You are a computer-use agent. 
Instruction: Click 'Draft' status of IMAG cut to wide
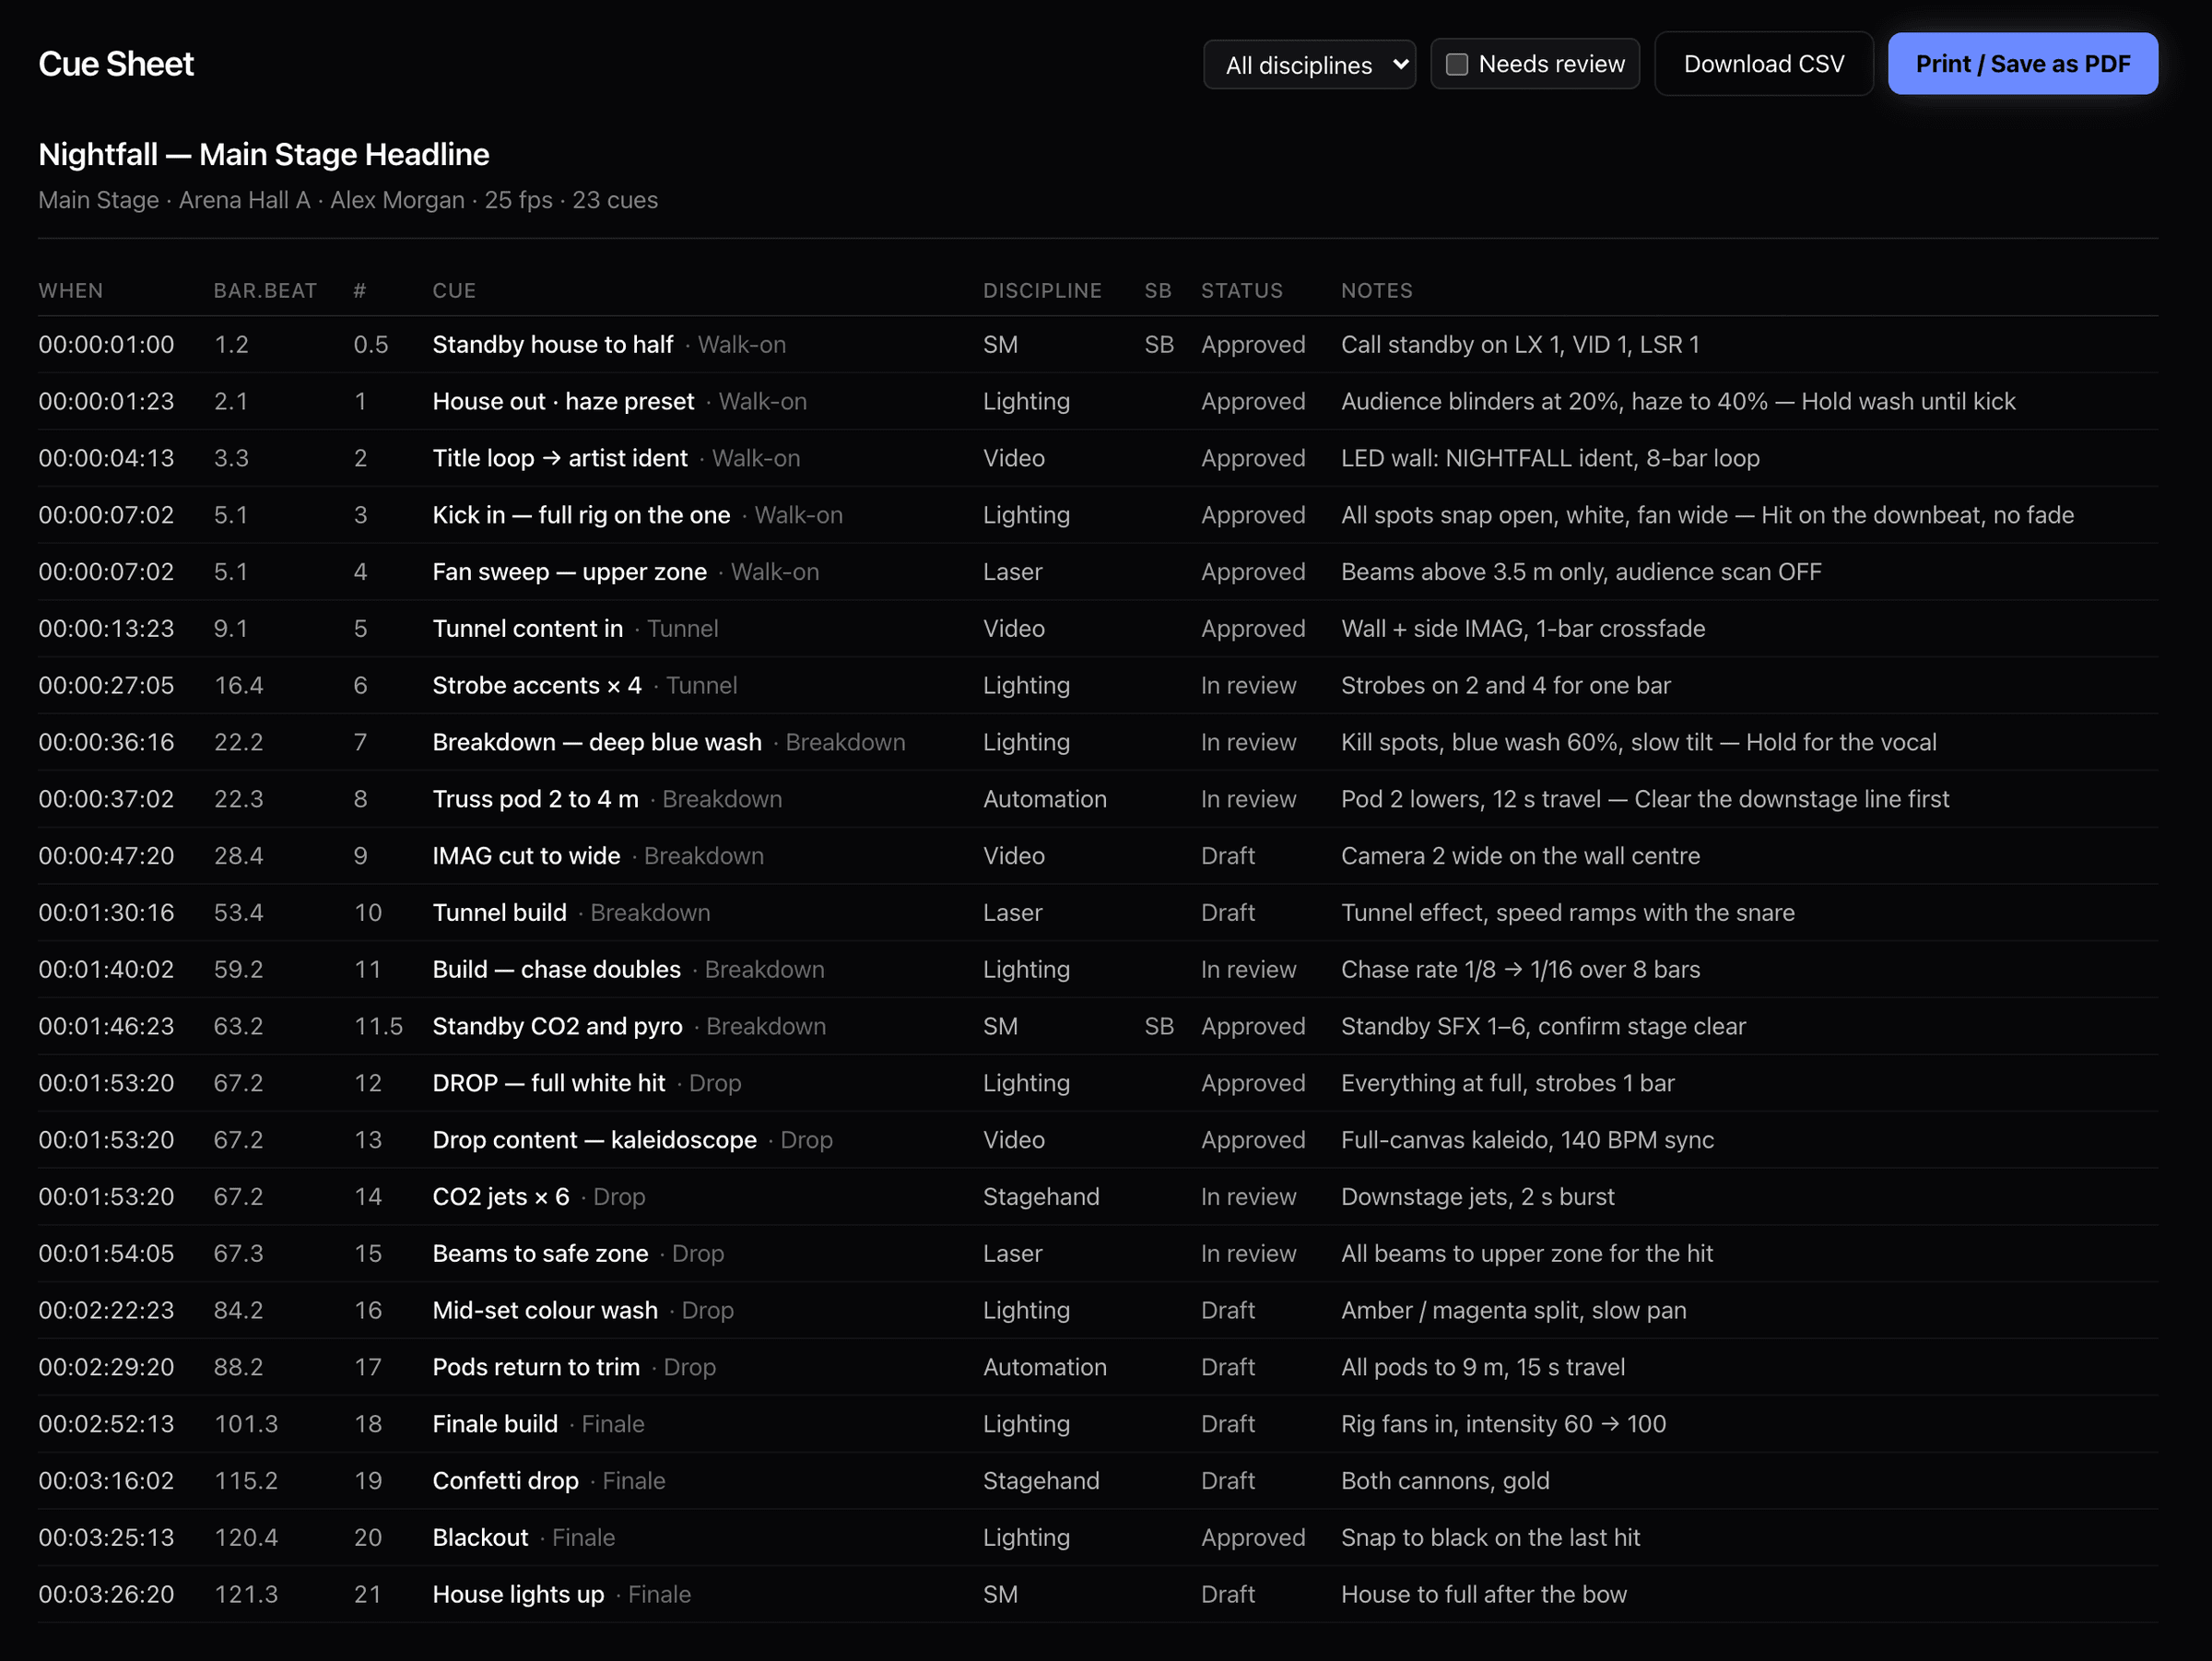1227,856
